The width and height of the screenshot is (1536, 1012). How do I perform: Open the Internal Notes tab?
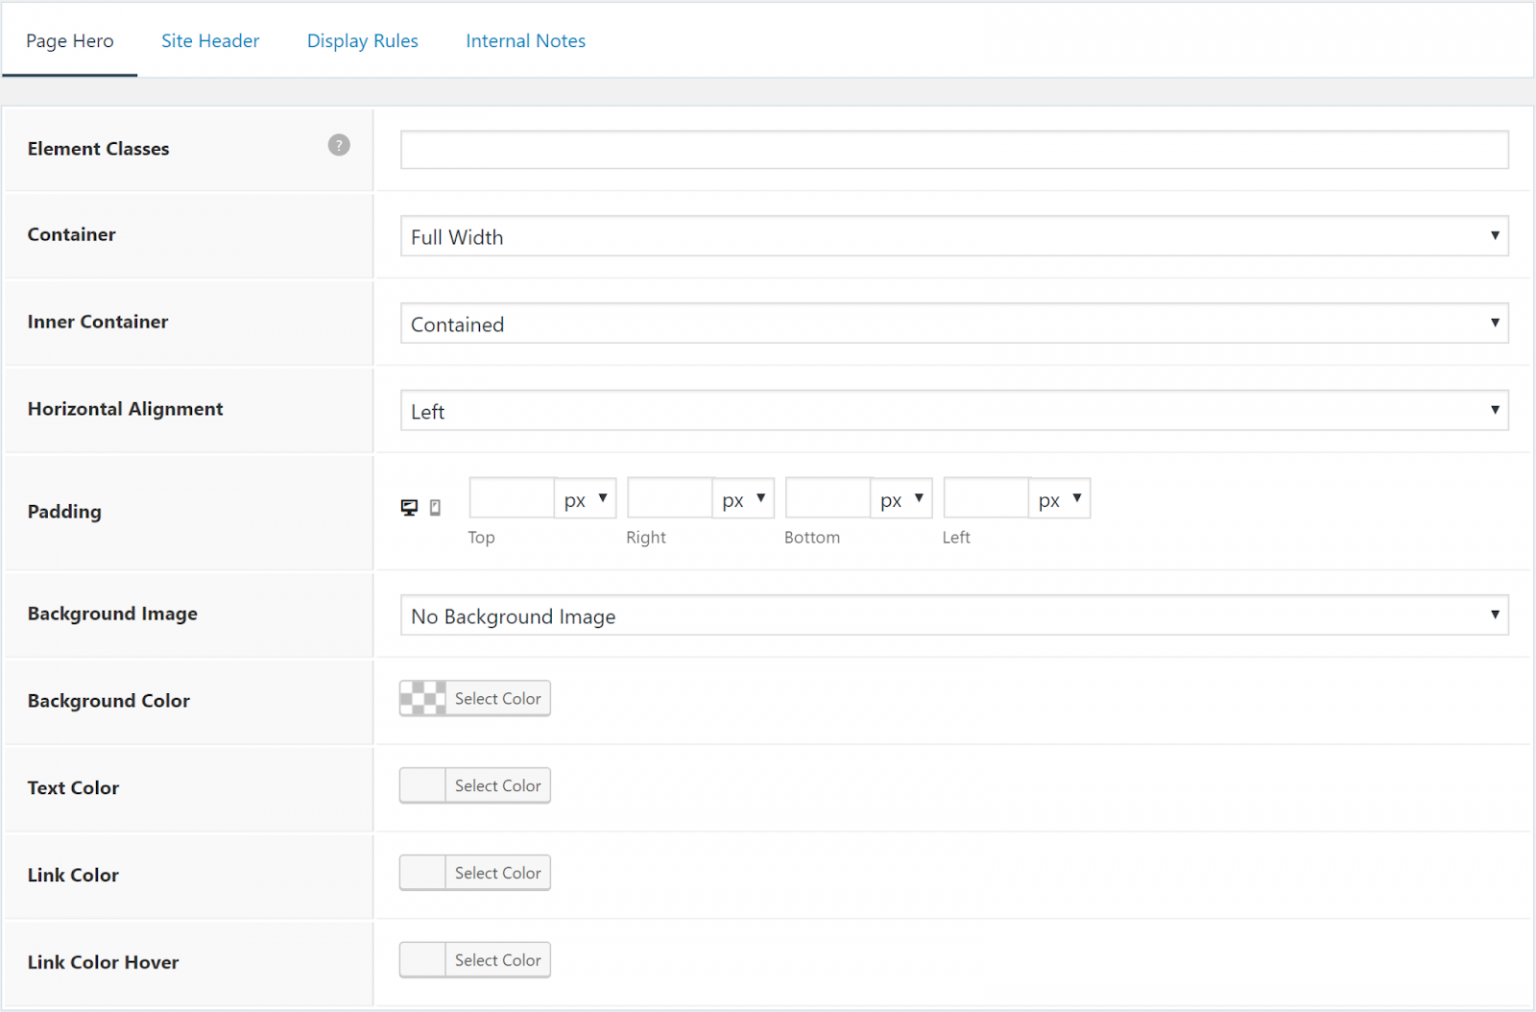tap(525, 41)
